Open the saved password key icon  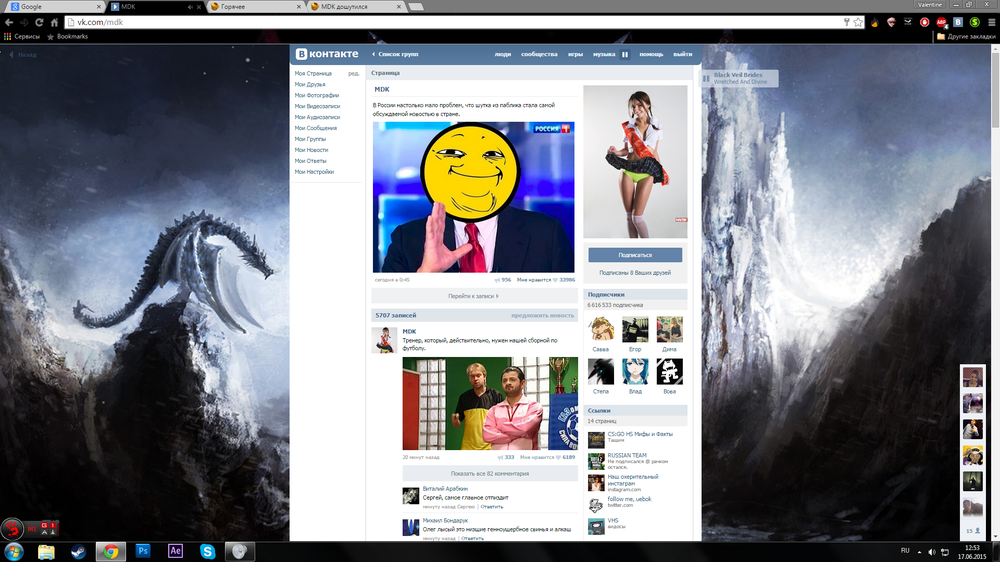click(846, 22)
